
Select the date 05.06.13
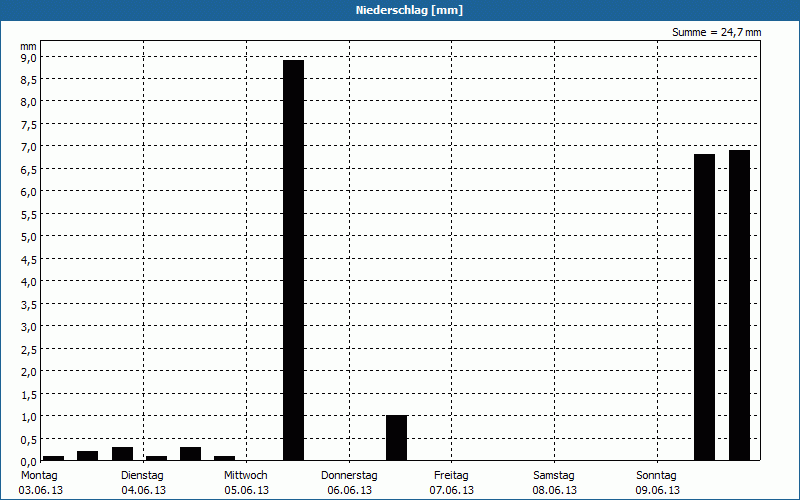click(x=246, y=490)
